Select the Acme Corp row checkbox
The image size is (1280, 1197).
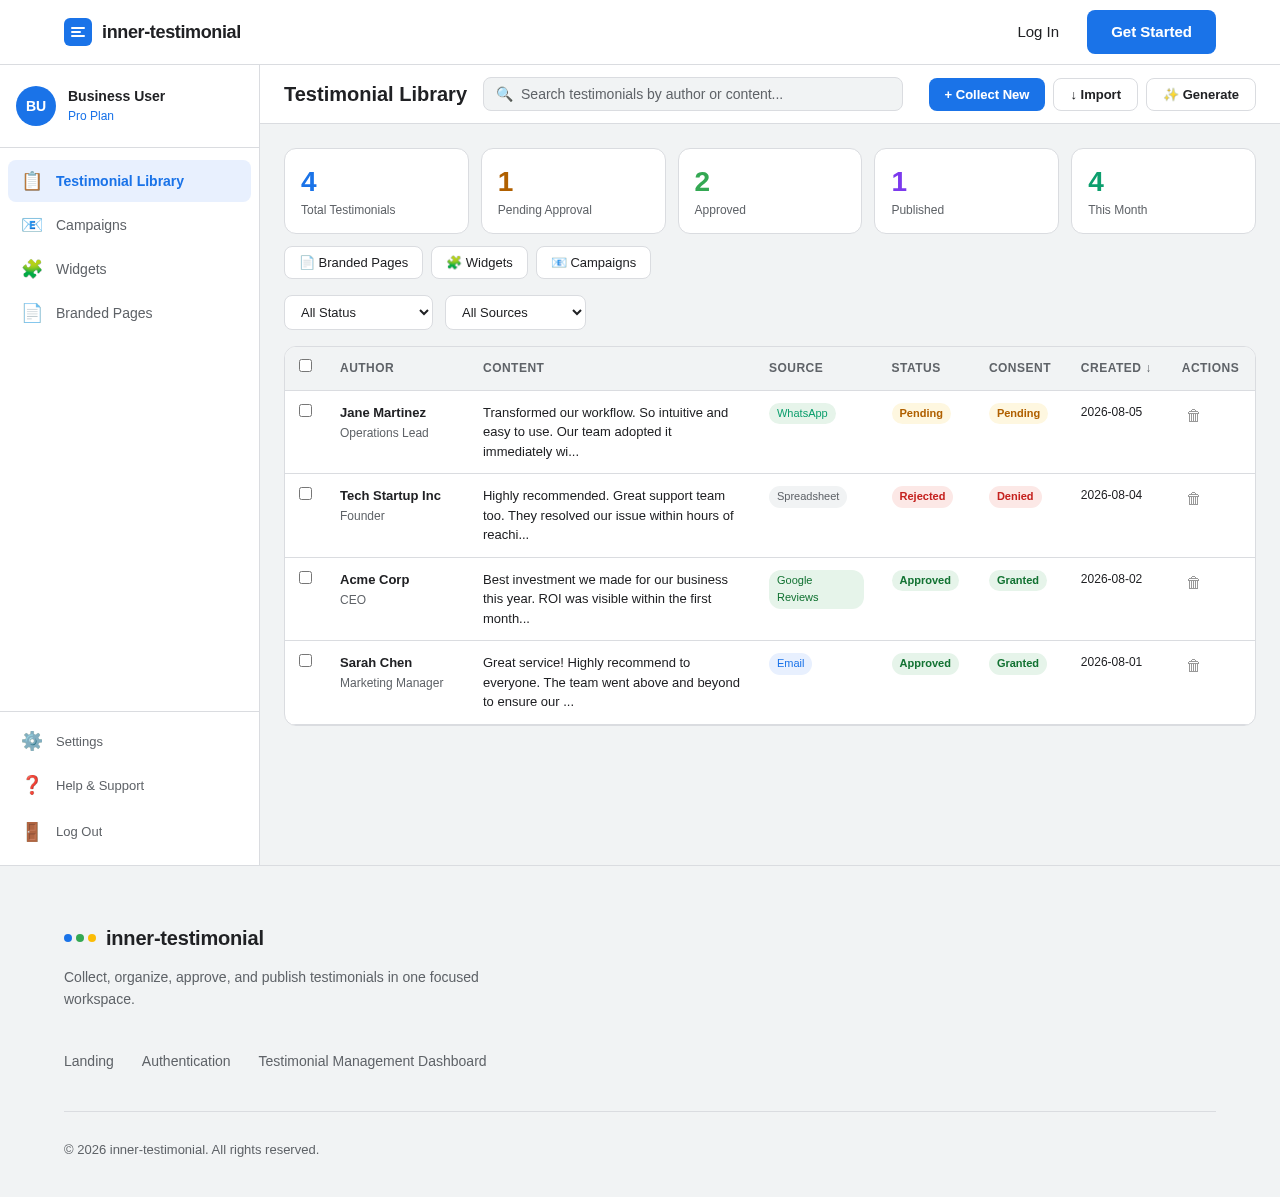tap(305, 578)
